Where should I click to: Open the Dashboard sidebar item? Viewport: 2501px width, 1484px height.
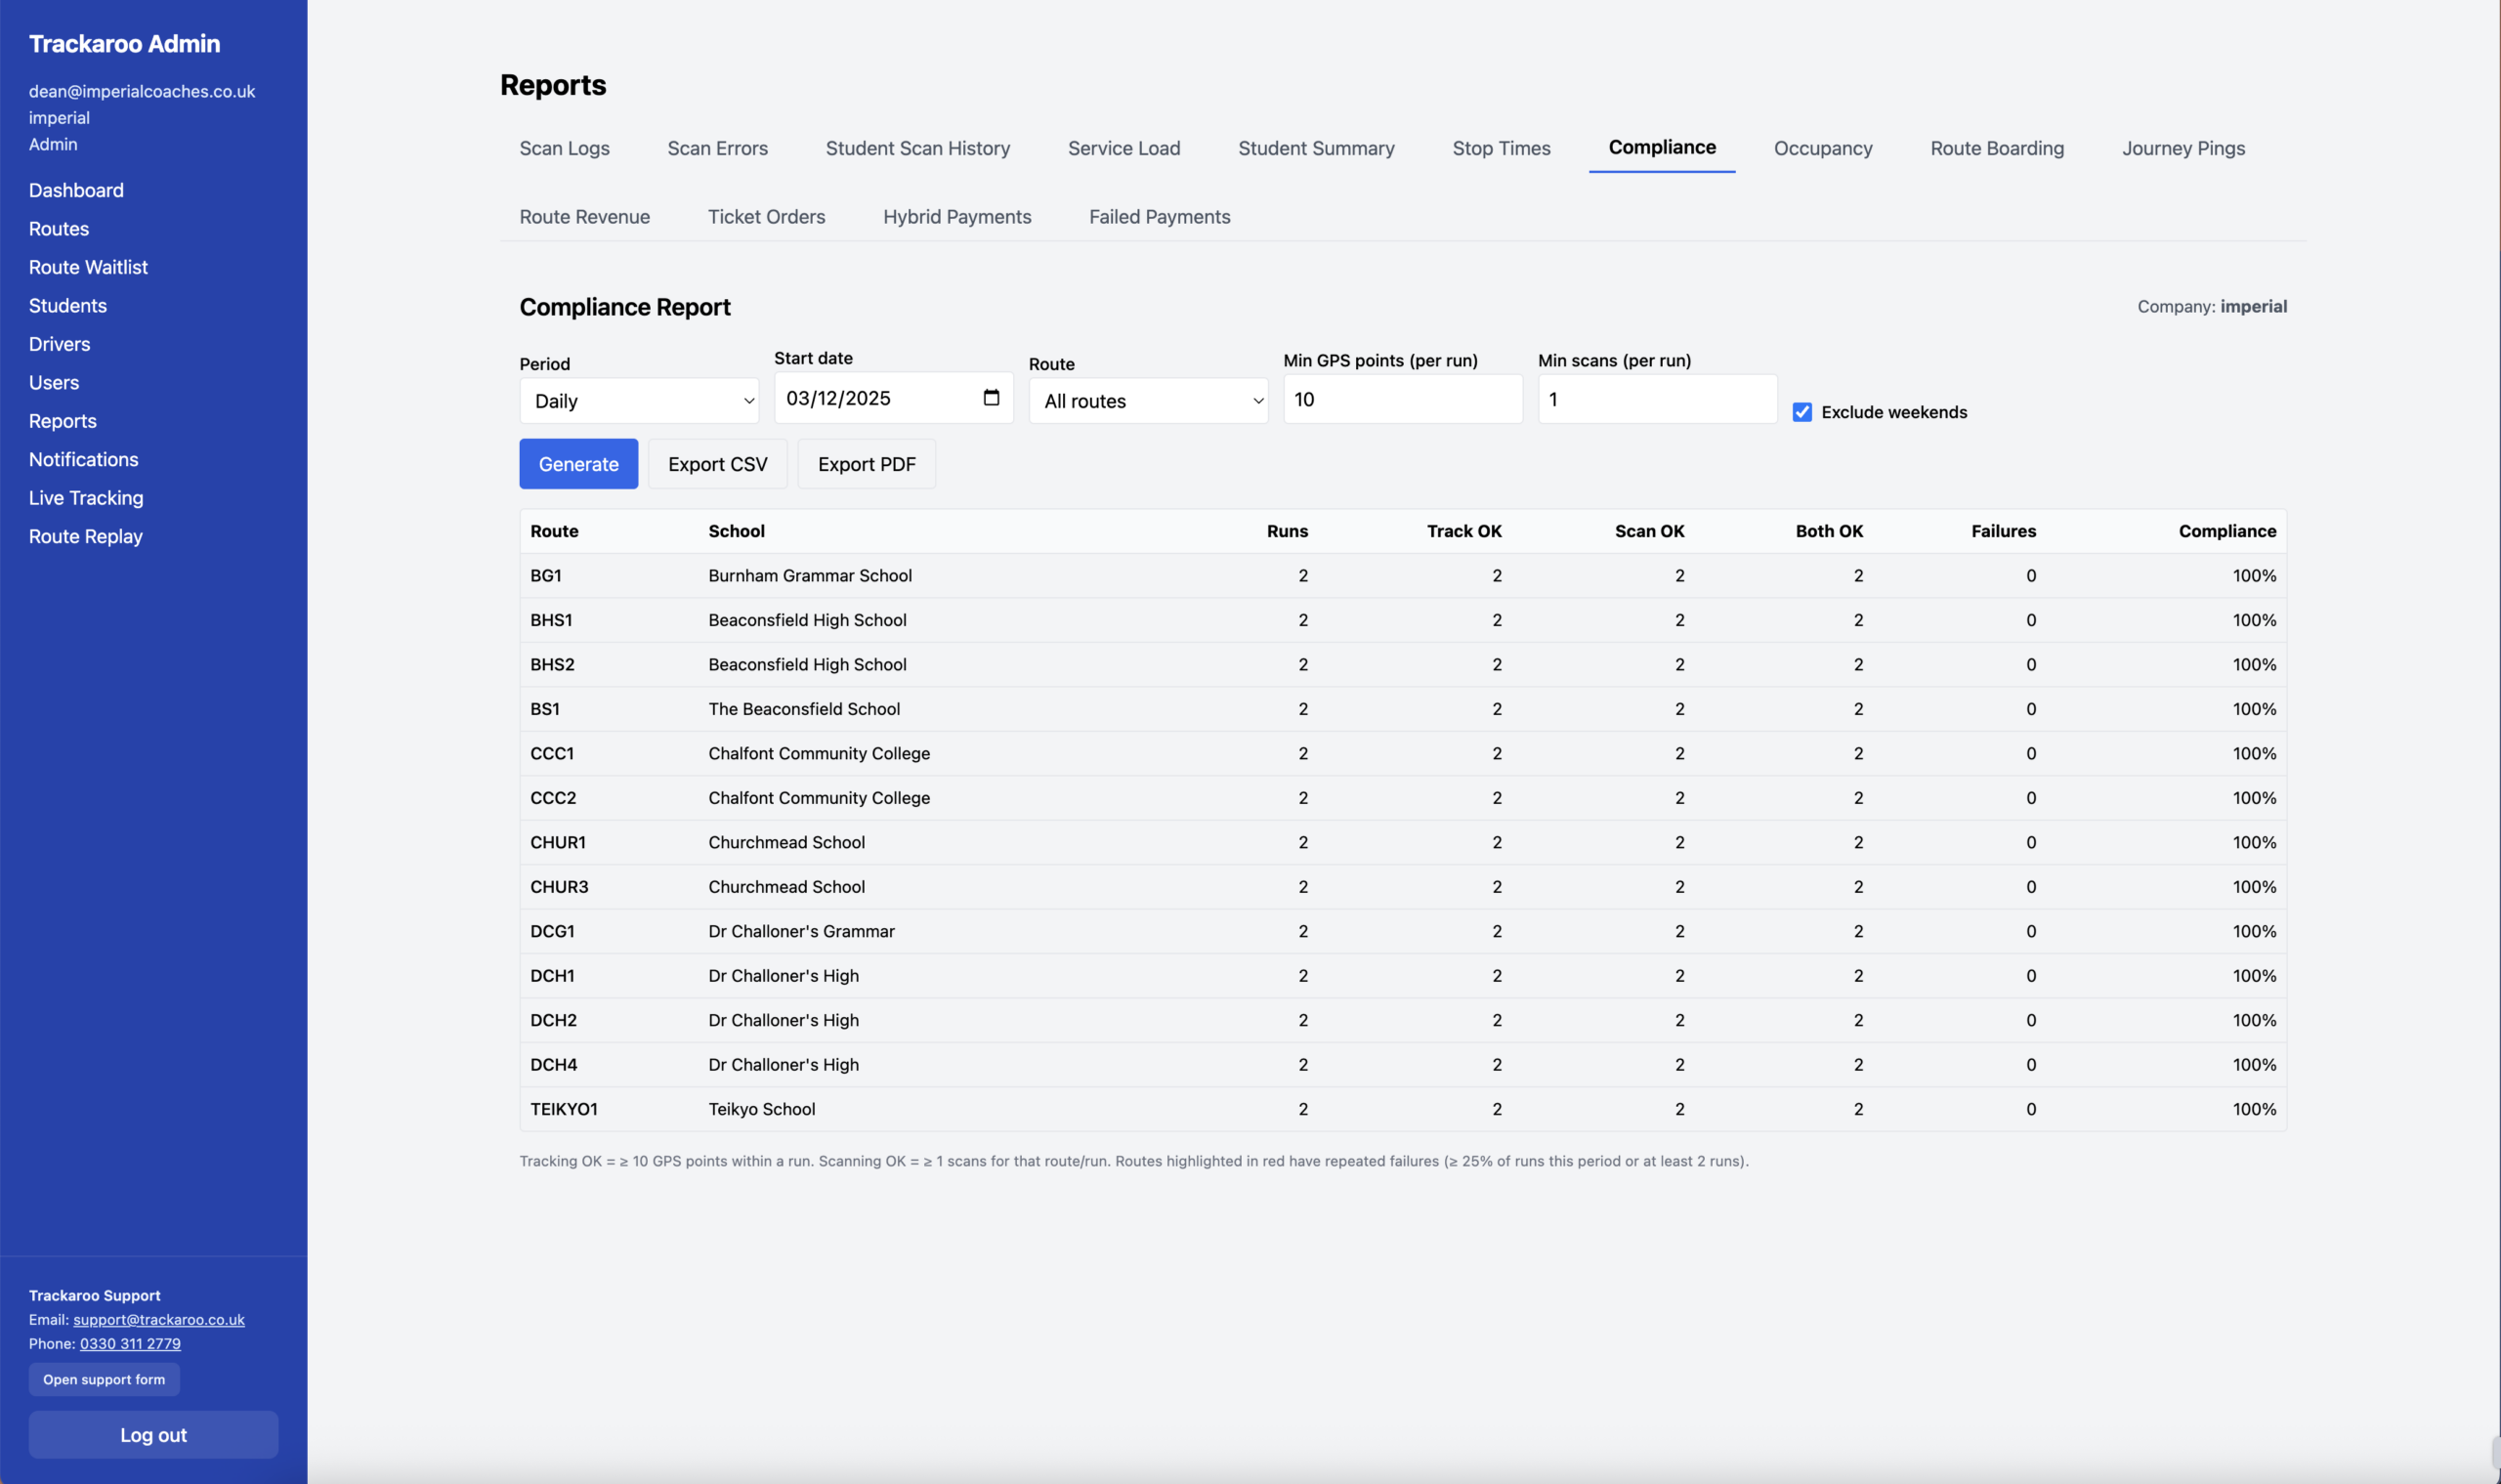point(76,190)
